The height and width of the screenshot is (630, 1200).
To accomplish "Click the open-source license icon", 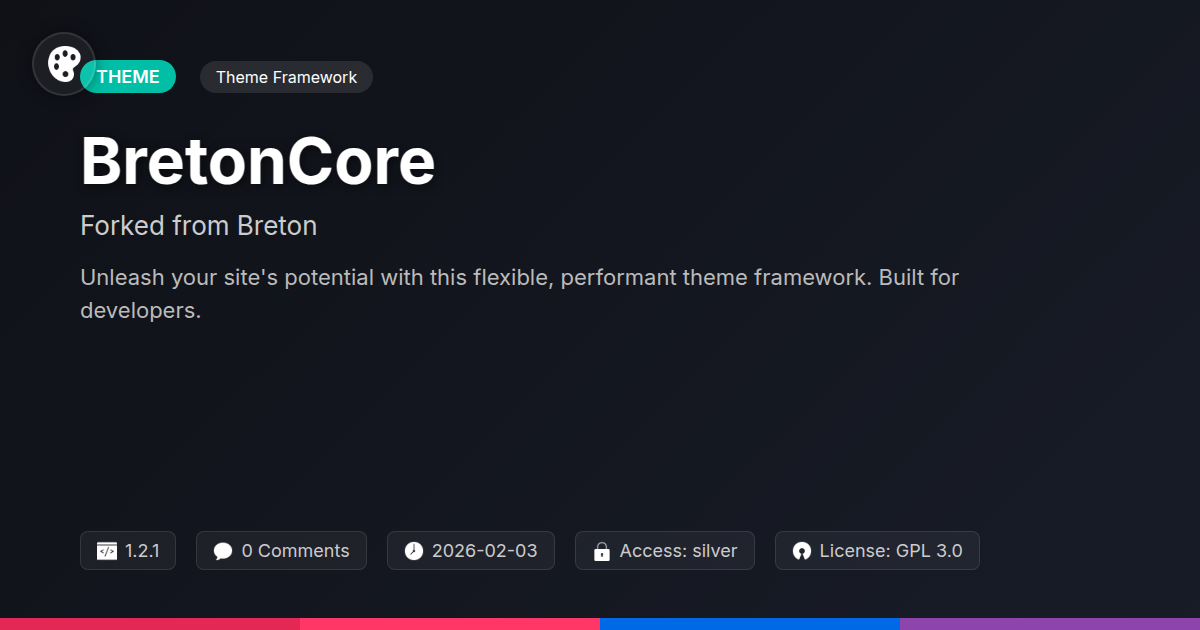I will (x=801, y=551).
